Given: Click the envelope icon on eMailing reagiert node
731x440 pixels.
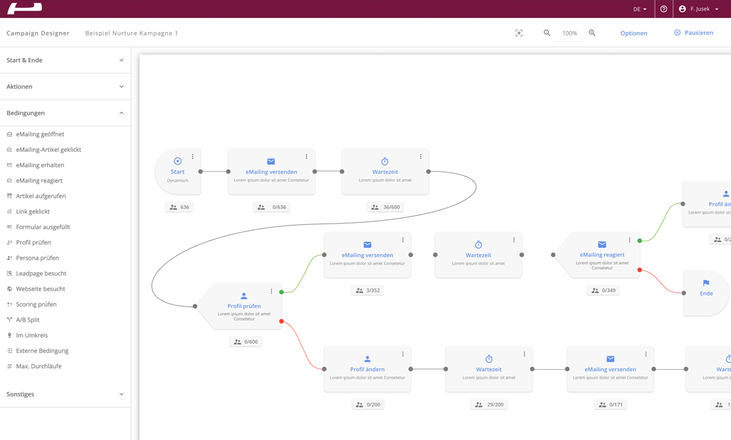Looking at the screenshot, I should [602, 244].
